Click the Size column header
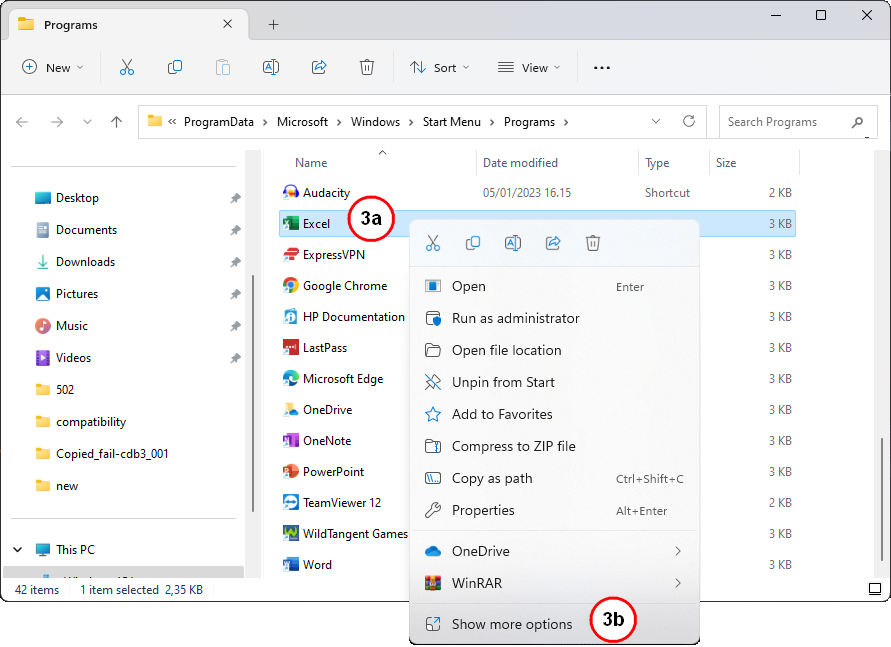Viewport: 891px width, 647px height. coord(726,163)
